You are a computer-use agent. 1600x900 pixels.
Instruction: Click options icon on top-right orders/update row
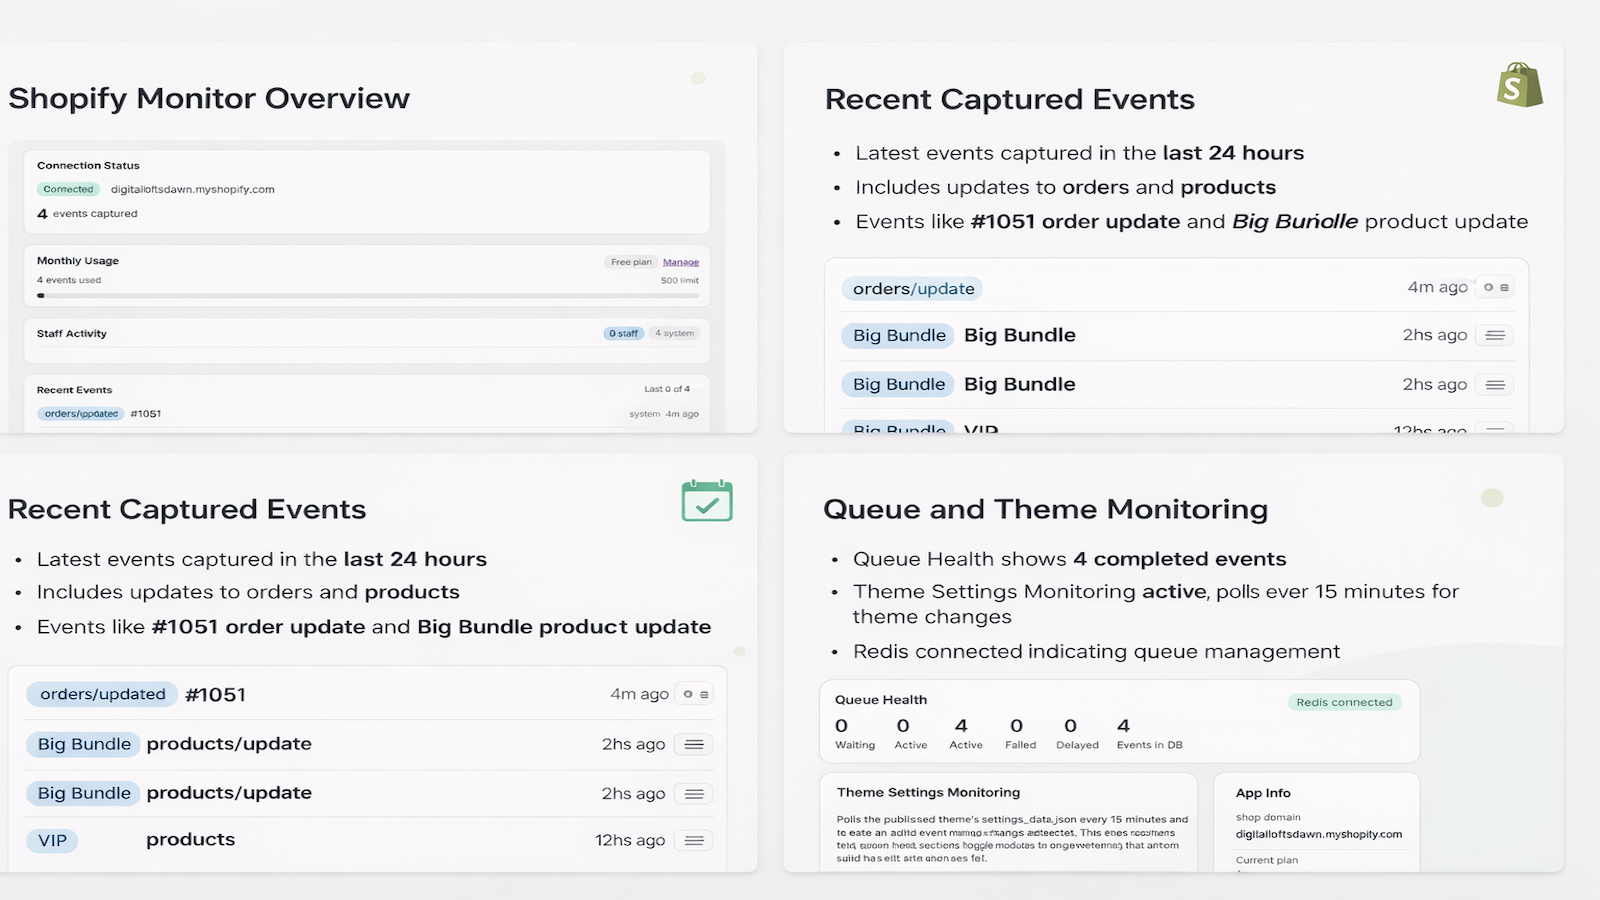(1496, 287)
